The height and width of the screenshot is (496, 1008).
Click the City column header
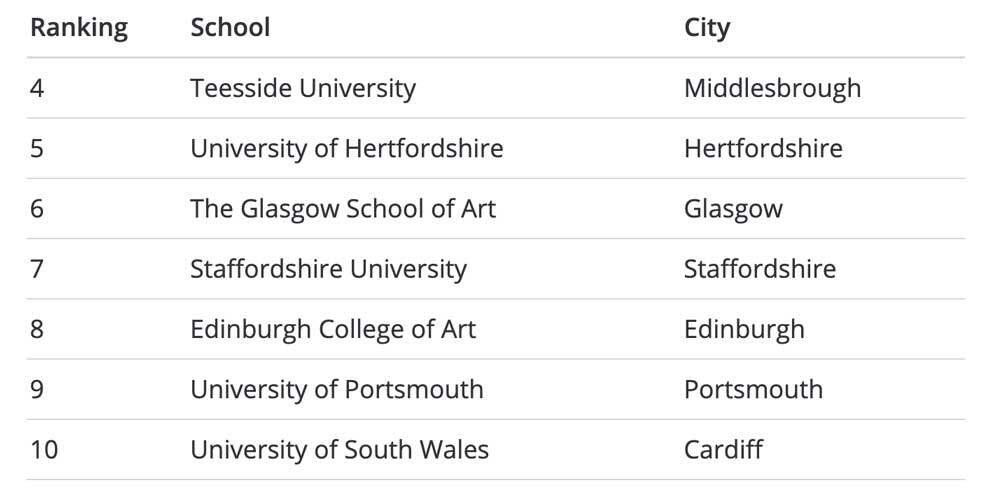tap(706, 28)
